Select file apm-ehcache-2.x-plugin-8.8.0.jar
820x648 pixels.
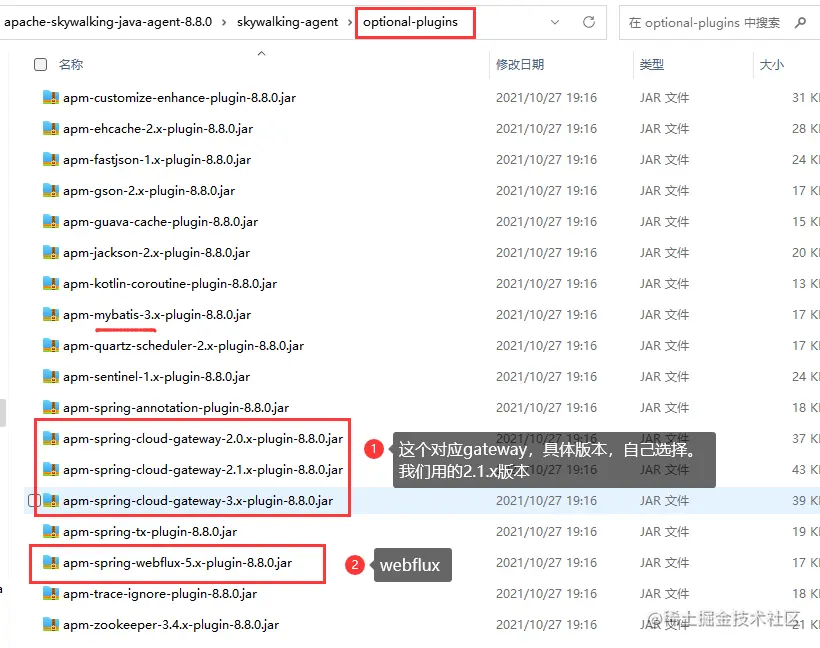158,129
